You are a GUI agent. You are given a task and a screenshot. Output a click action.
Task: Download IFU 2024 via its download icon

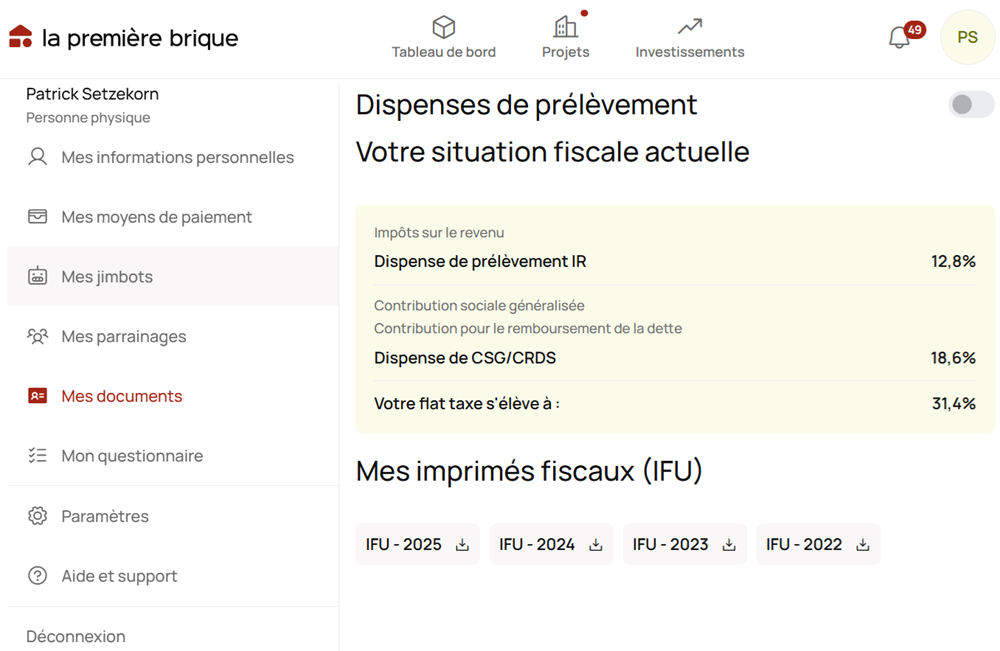(x=596, y=545)
